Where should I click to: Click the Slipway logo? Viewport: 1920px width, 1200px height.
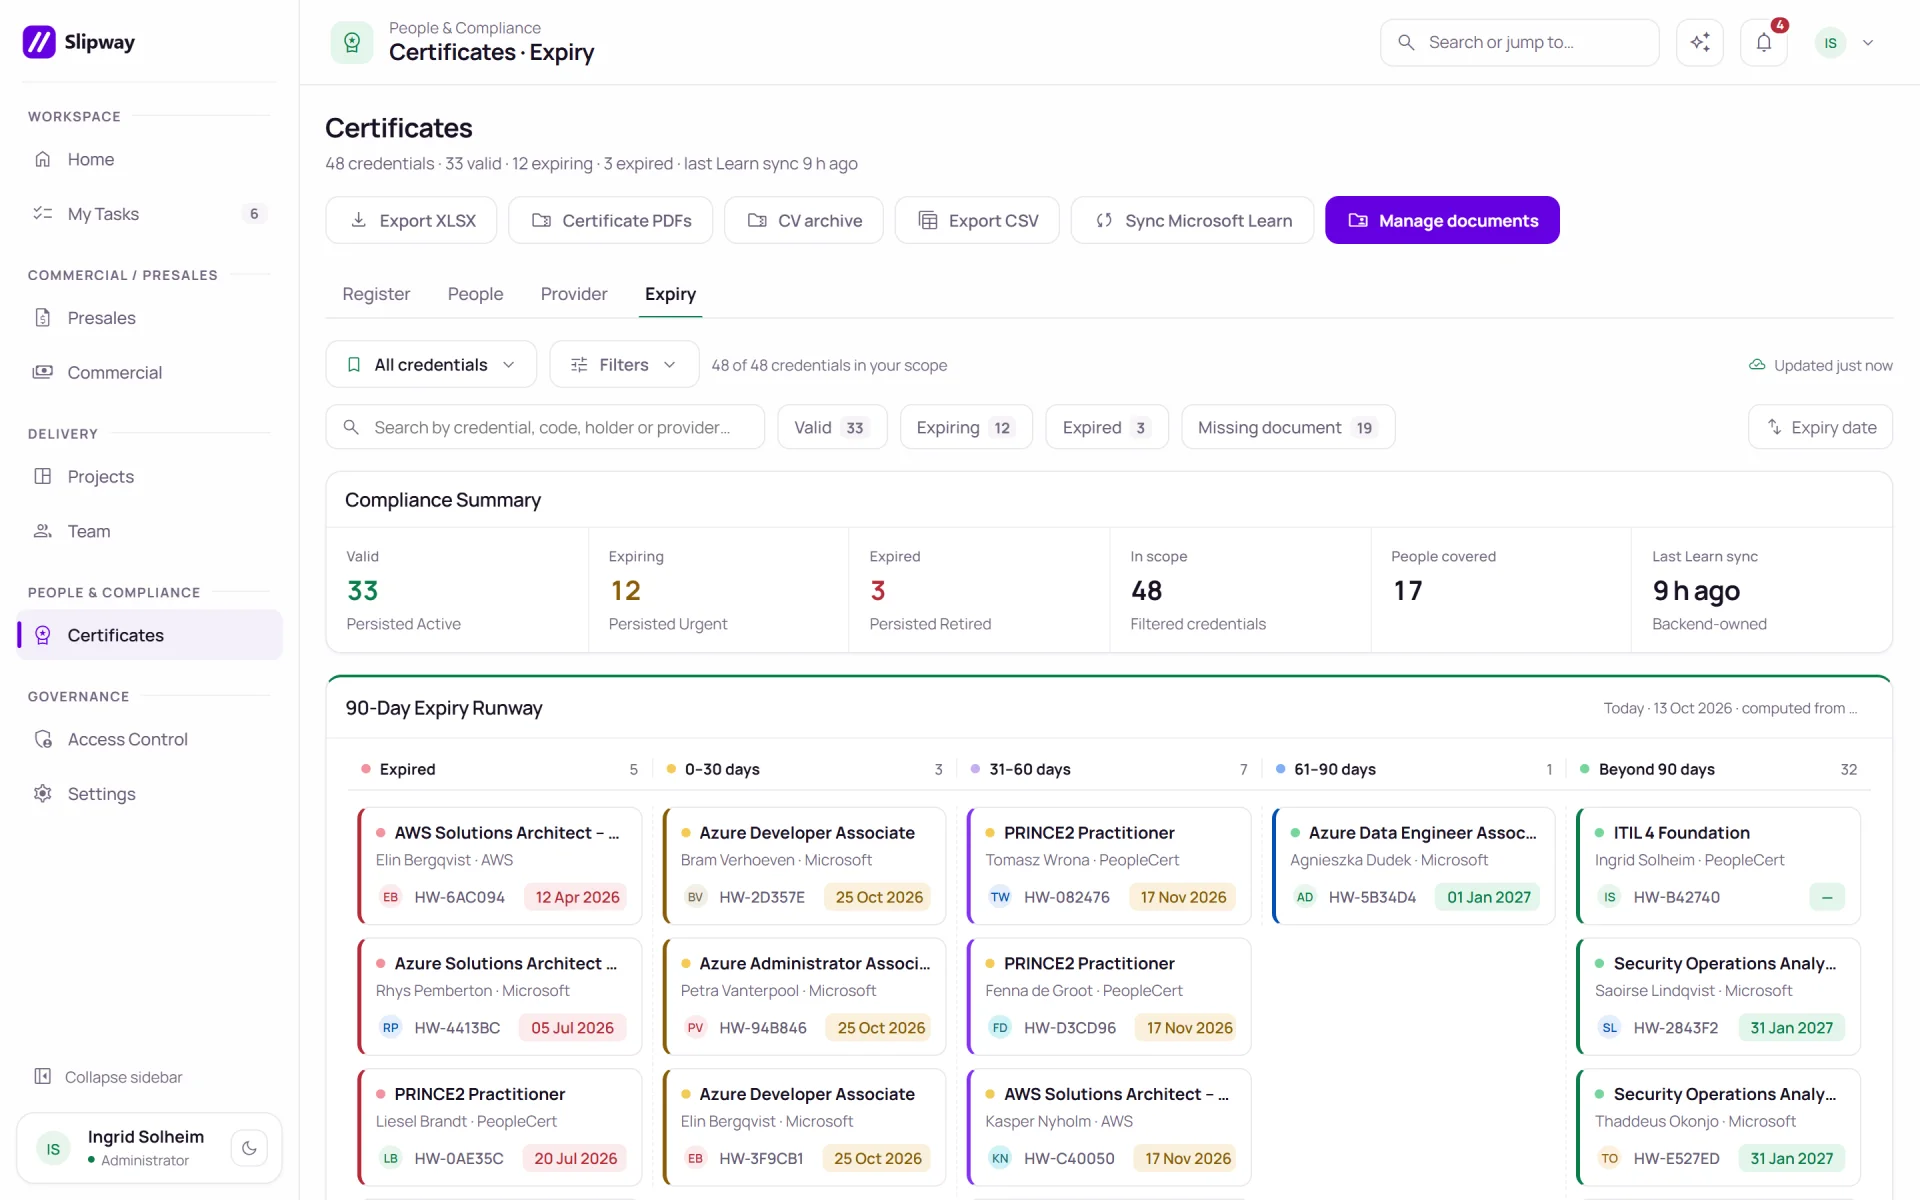[79, 42]
